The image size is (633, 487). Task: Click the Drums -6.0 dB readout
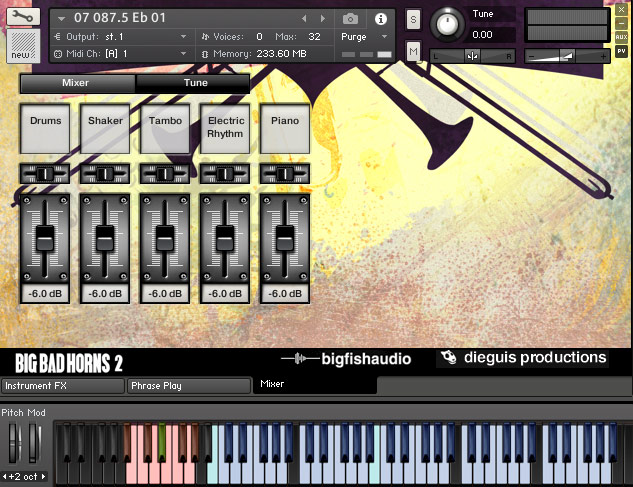tap(45, 294)
